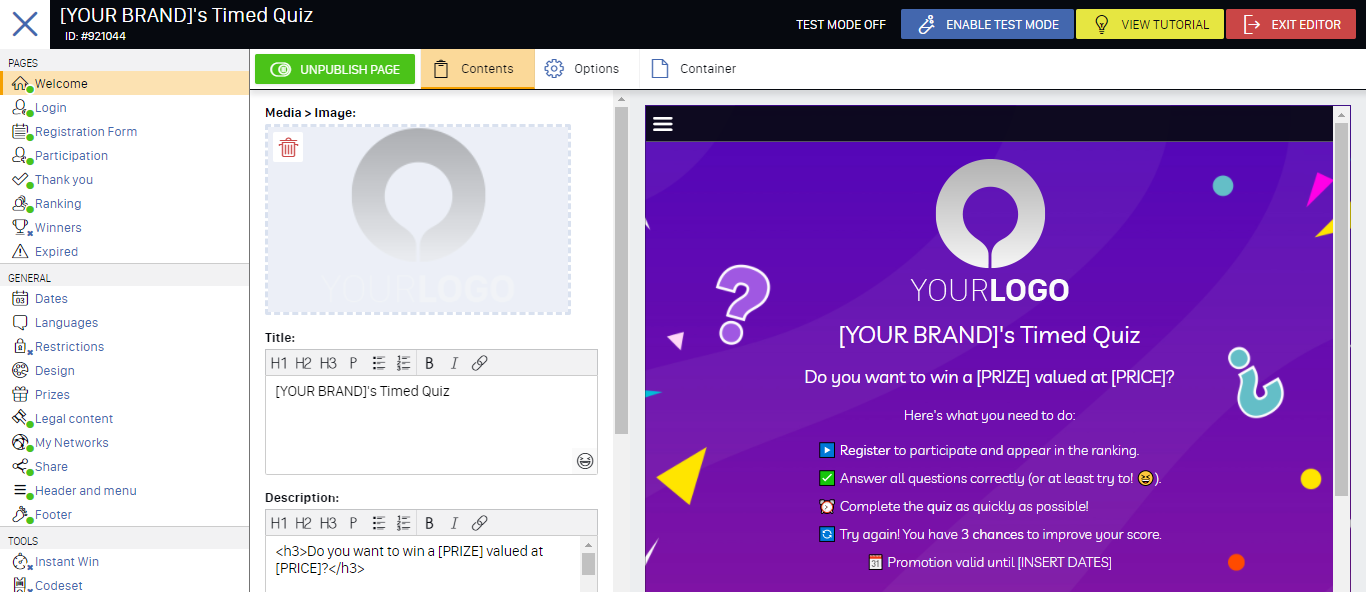Apply bulleted list to the Description text

(x=378, y=522)
